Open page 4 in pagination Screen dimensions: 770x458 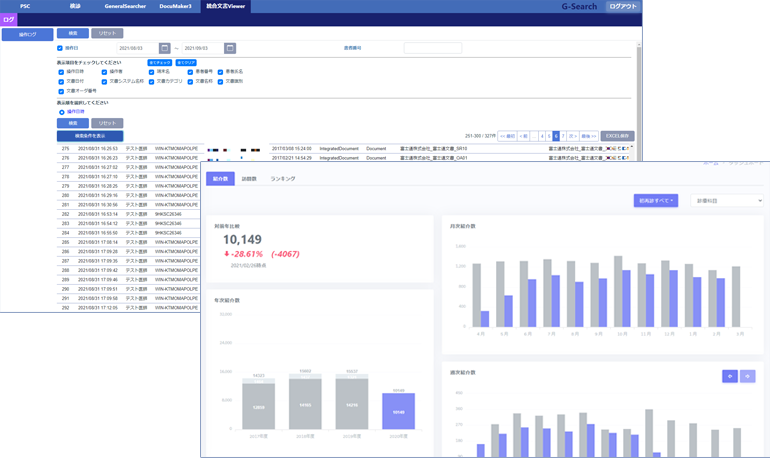542,136
